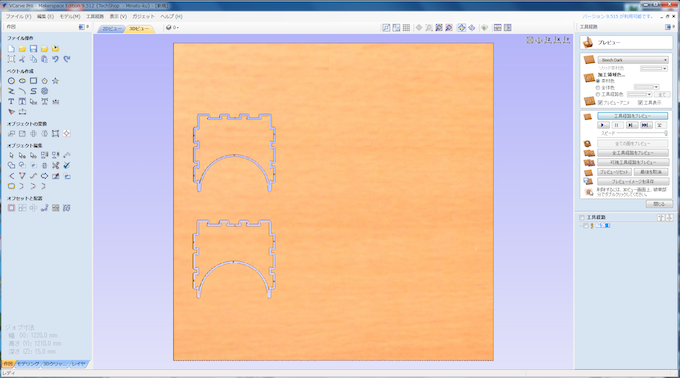Select the 全体色 radio button
The width and height of the screenshot is (680, 378).
[x=598, y=88]
